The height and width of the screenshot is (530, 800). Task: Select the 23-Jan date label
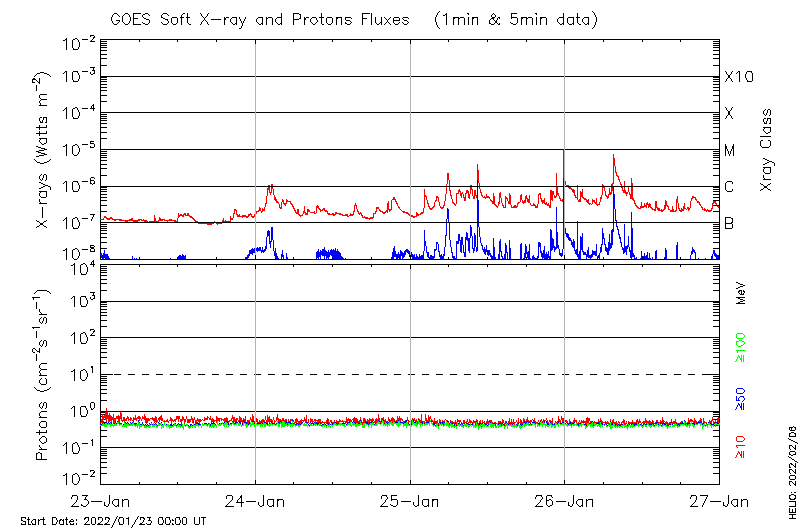[101, 500]
